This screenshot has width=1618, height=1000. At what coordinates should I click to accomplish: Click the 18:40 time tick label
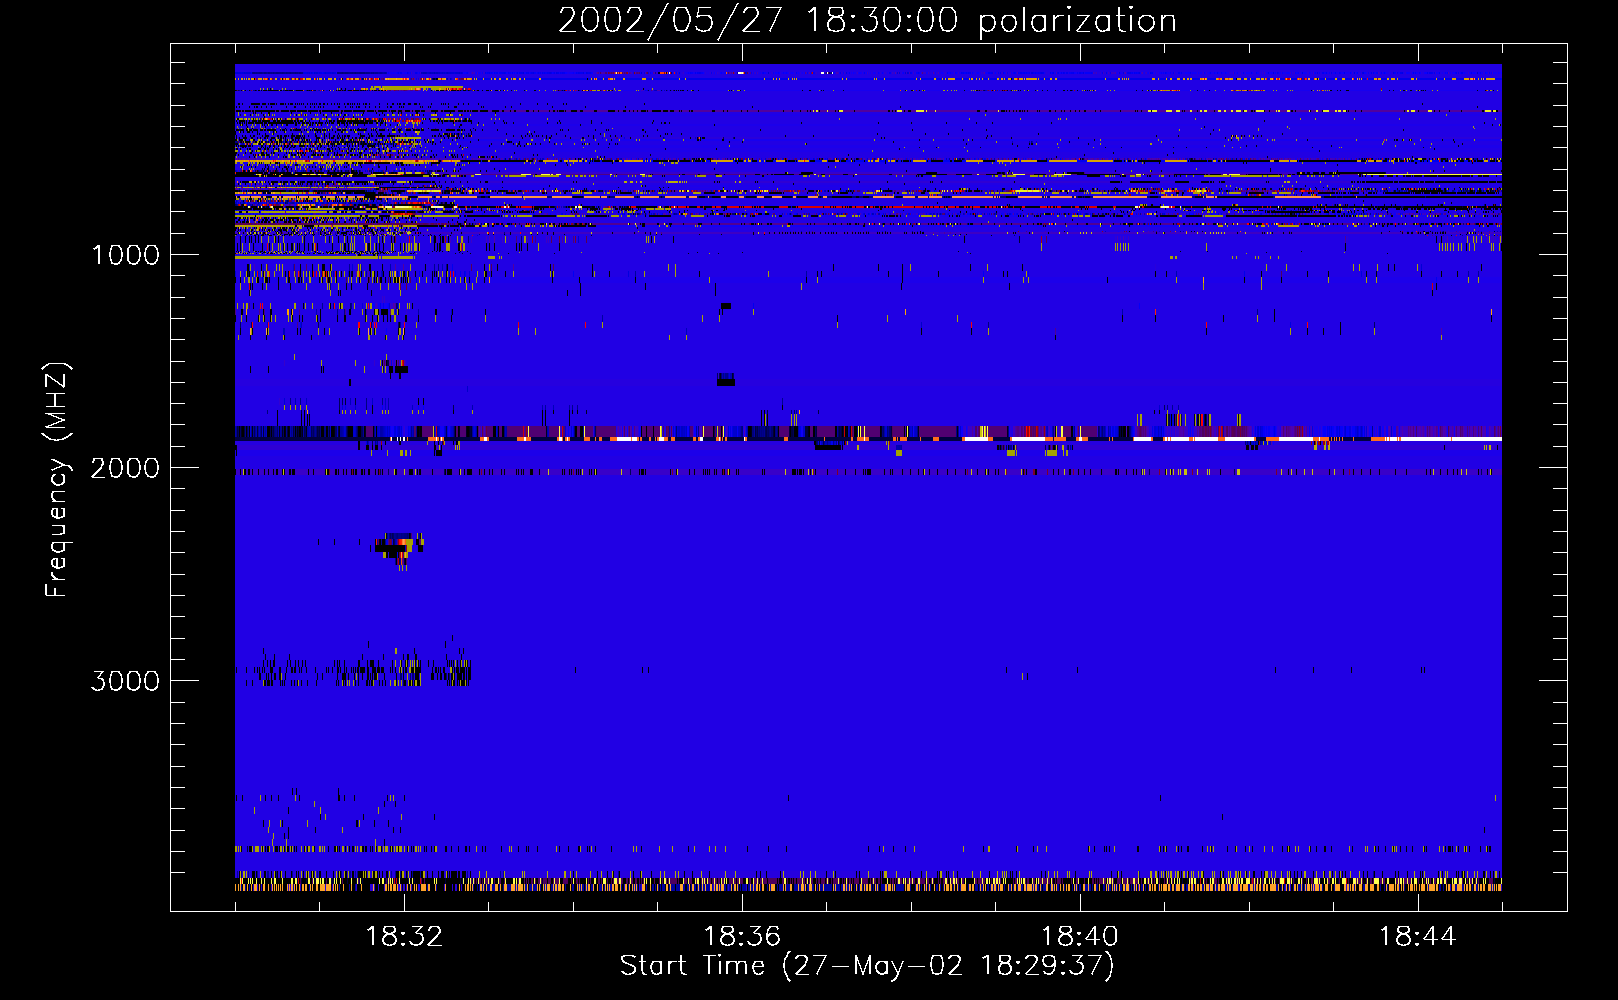[1080, 937]
